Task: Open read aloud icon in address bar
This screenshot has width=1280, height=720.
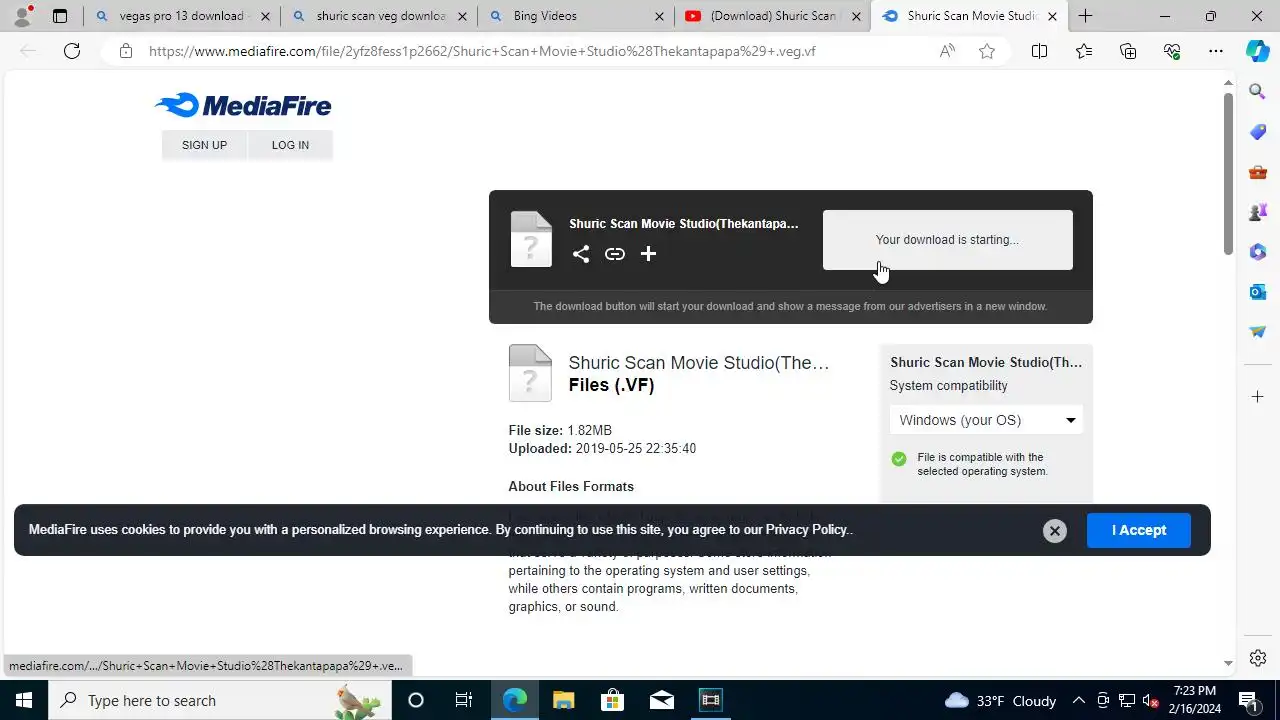Action: click(947, 51)
